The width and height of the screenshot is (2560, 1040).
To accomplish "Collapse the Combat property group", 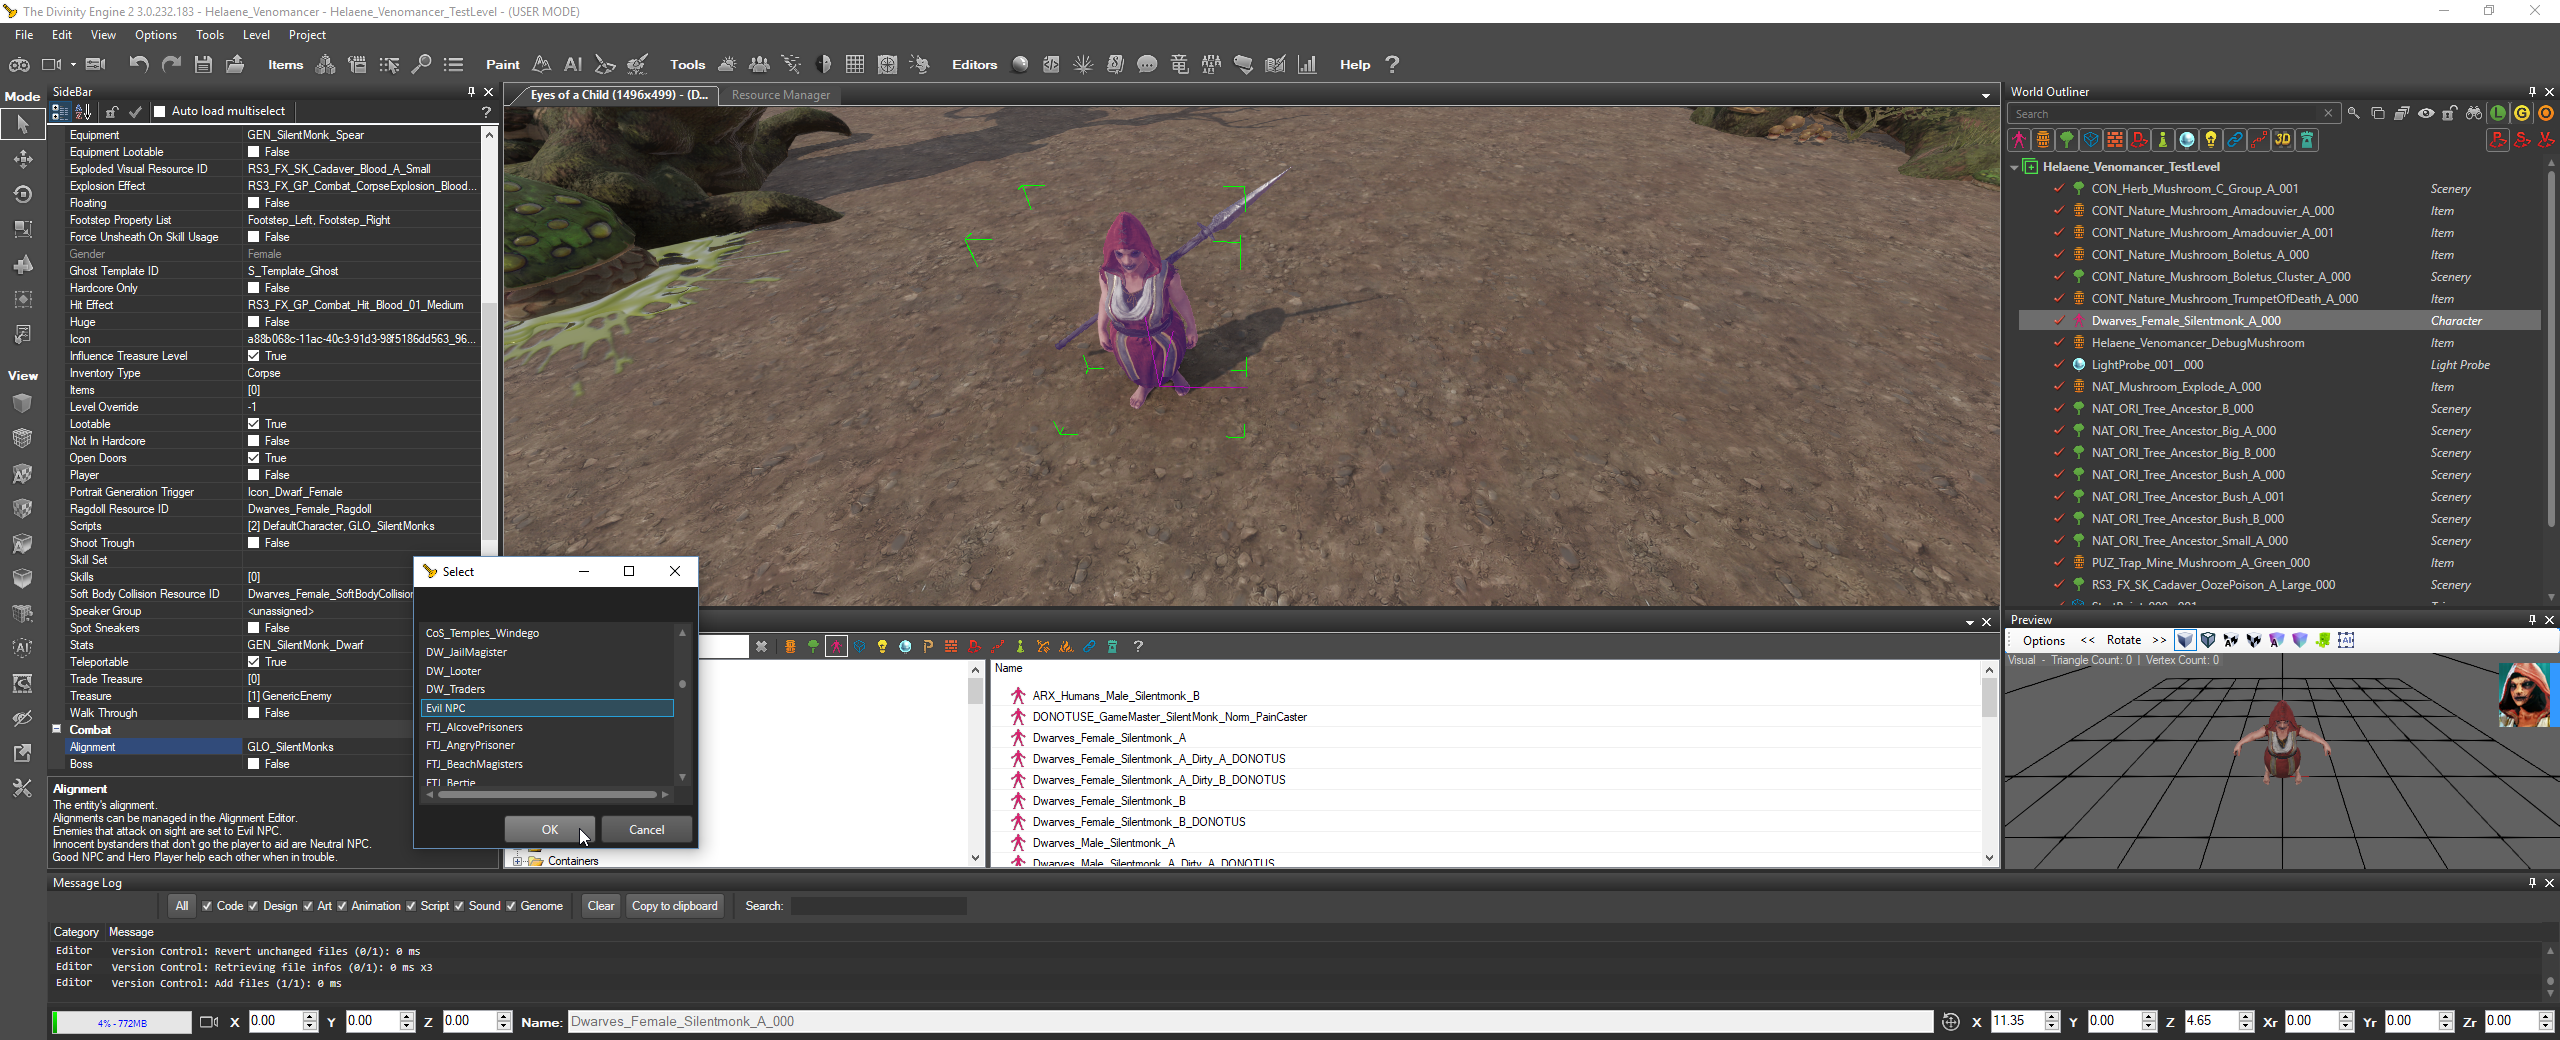I will pos(57,729).
